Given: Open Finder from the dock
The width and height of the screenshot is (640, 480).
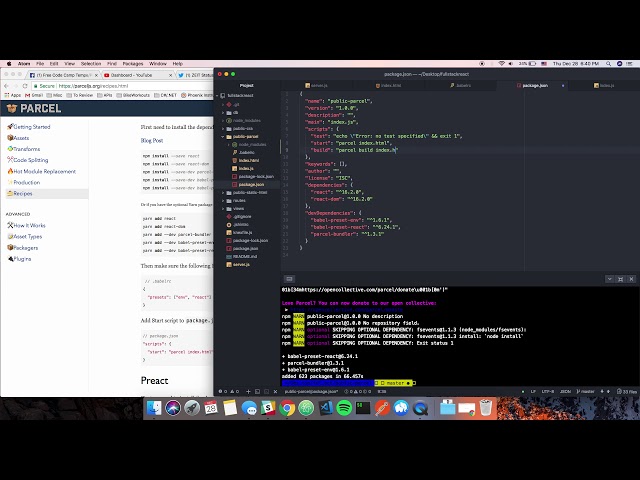Looking at the screenshot, I should pyautogui.click(x=154, y=408).
